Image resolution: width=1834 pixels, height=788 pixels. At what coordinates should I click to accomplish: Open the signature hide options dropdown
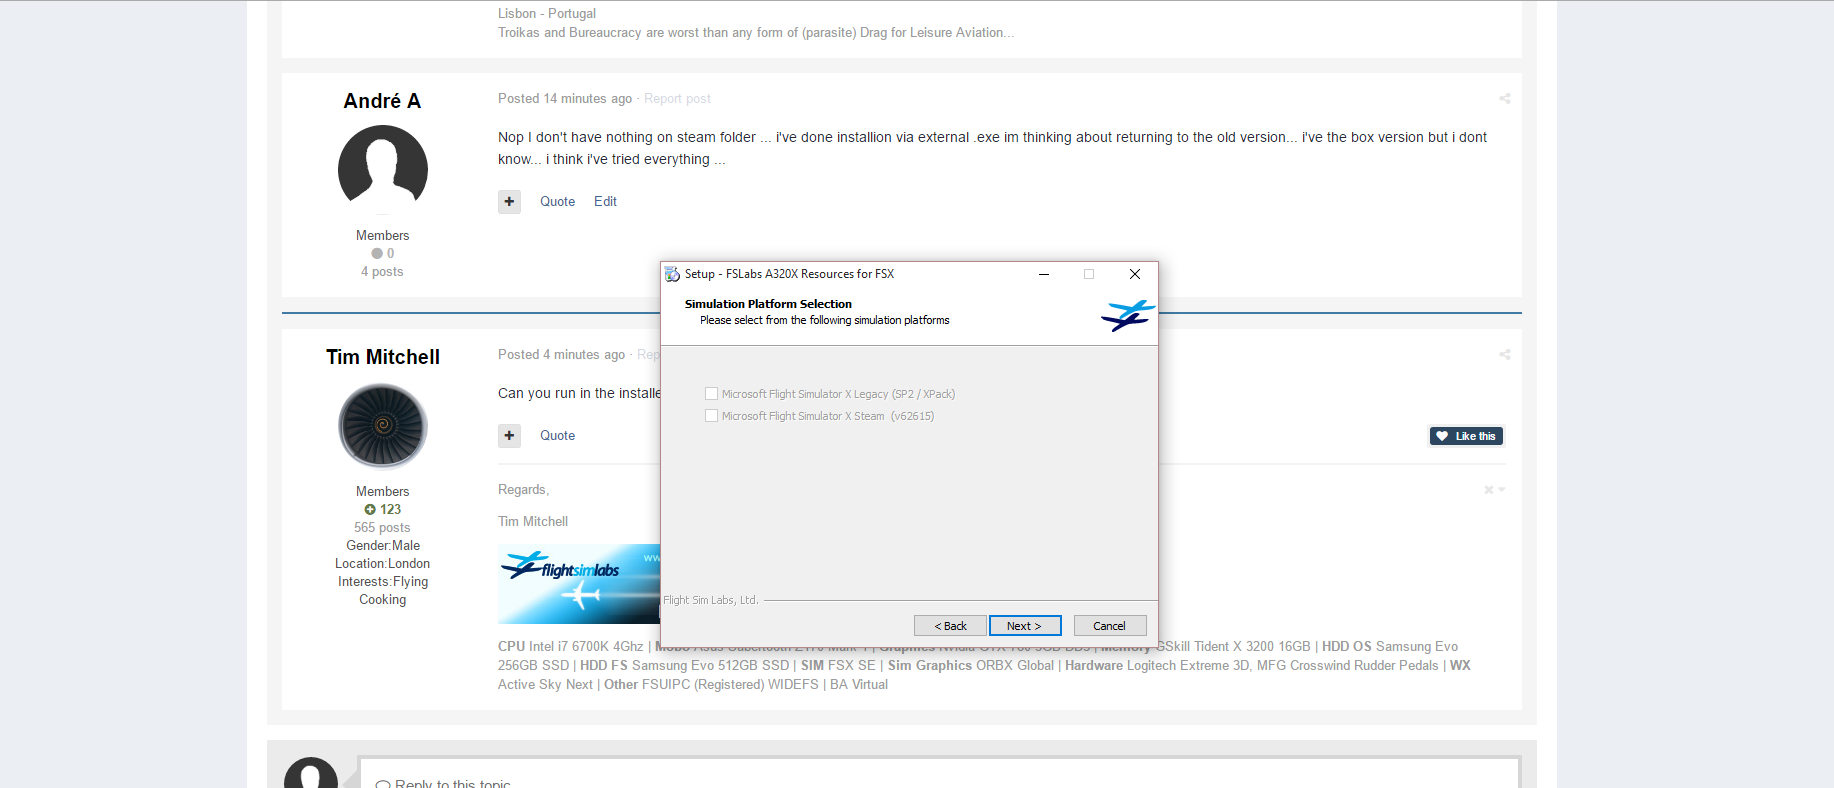pos(1495,490)
